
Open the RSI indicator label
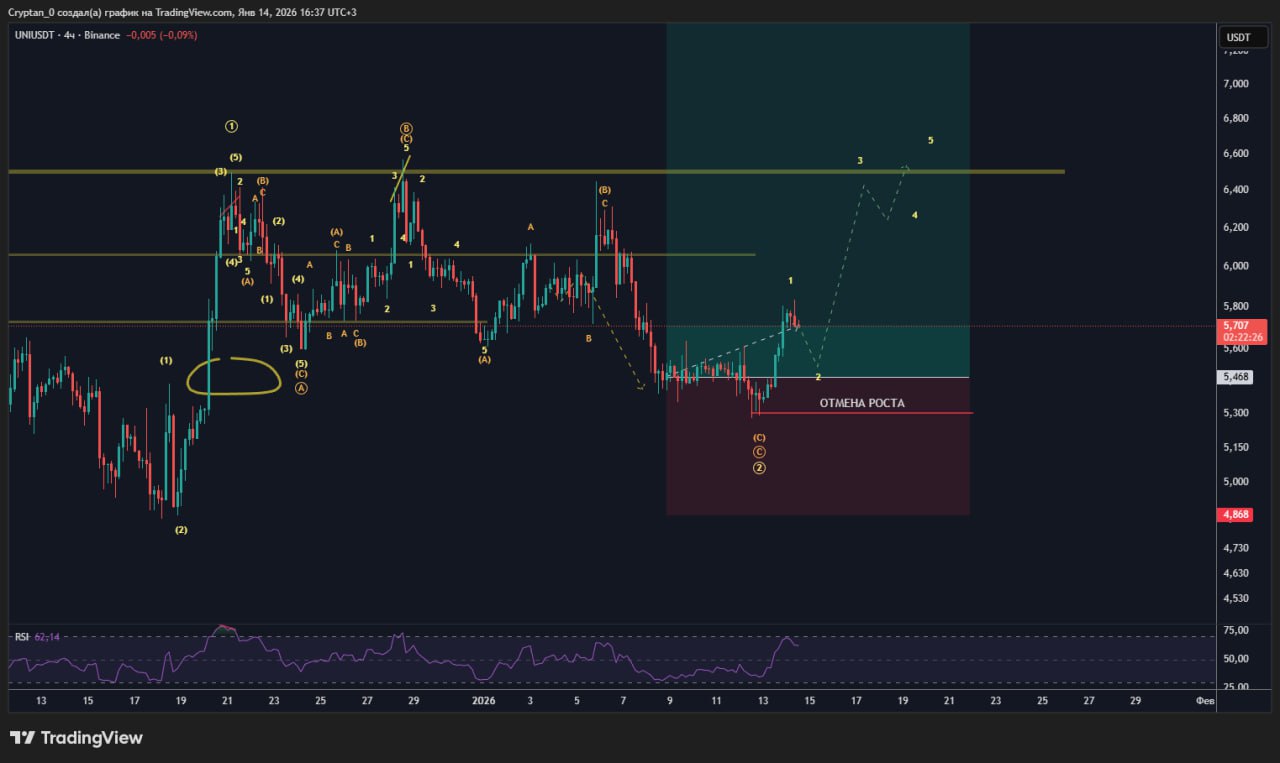click(21, 637)
